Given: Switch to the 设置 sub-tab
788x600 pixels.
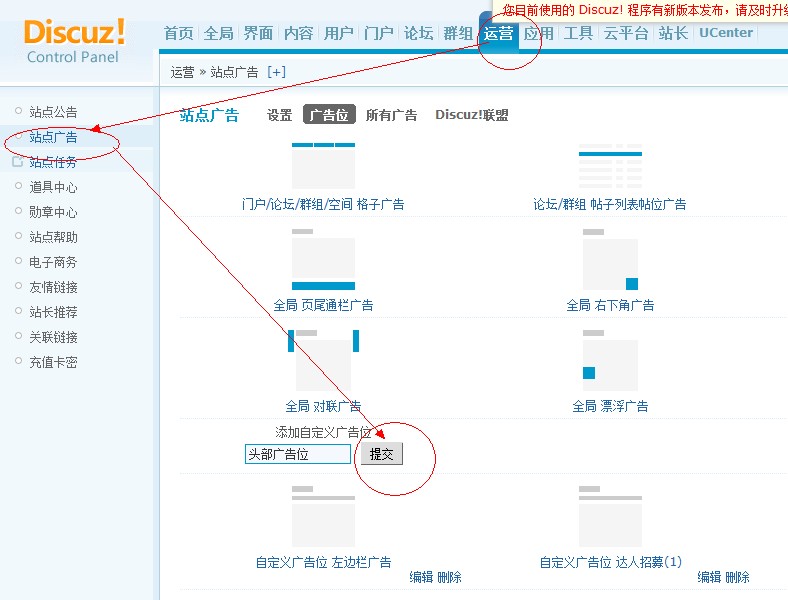Looking at the screenshot, I should tap(279, 115).
